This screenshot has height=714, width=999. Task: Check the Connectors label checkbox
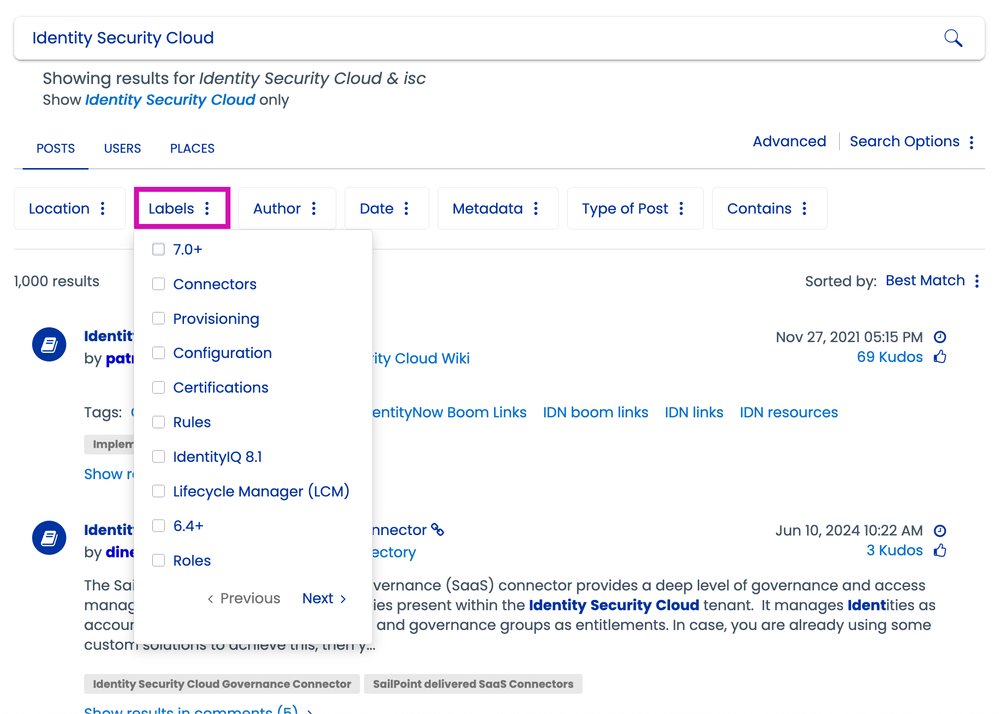click(158, 284)
